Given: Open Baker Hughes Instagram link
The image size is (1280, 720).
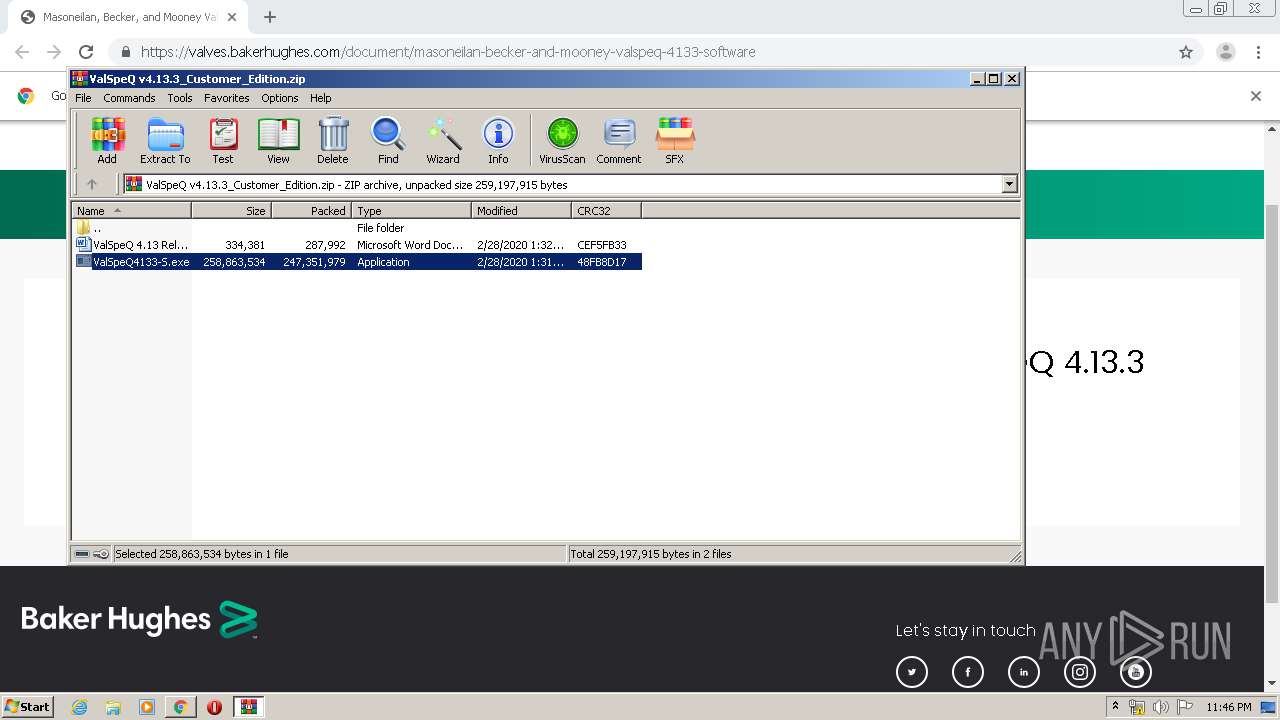Looking at the screenshot, I should coord(1080,672).
